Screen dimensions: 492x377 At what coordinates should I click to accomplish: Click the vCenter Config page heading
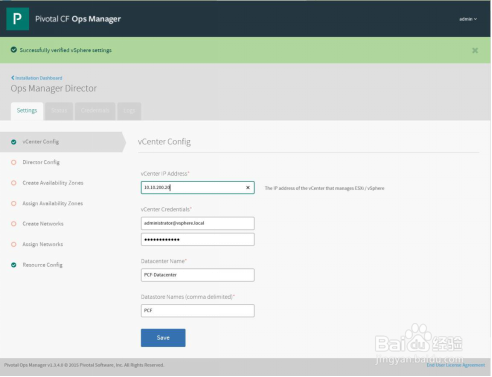click(x=164, y=142)
